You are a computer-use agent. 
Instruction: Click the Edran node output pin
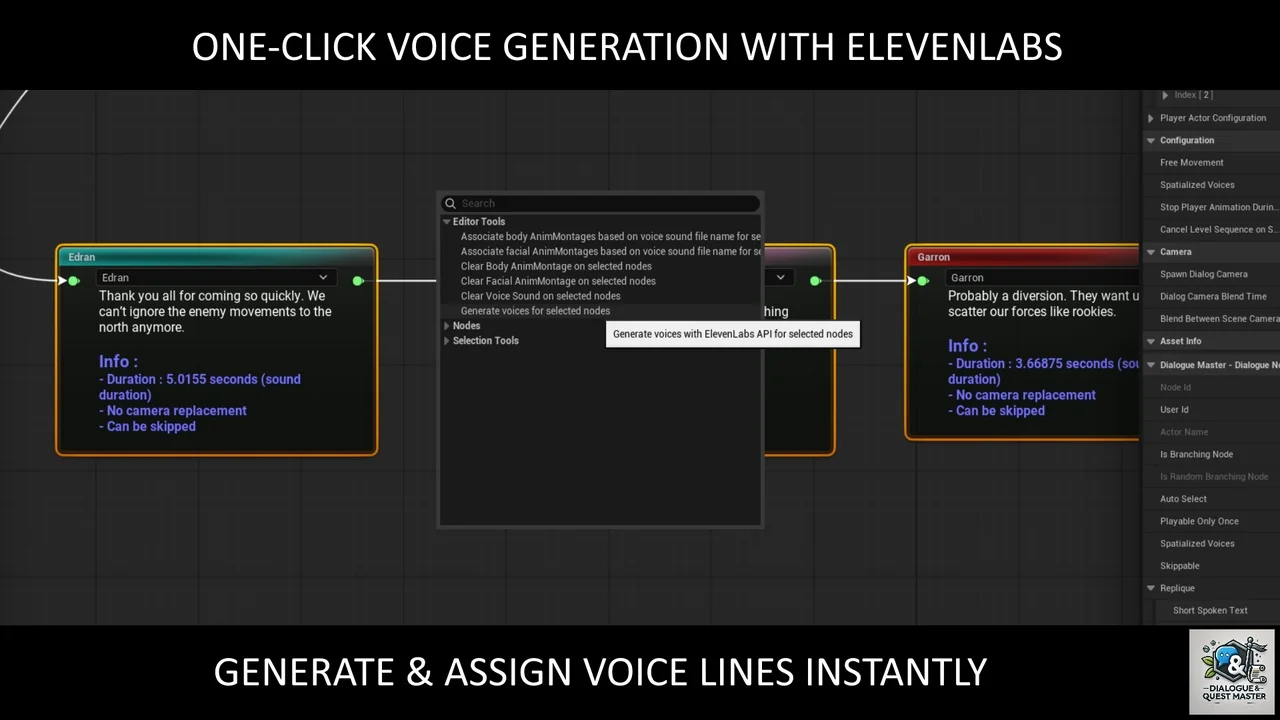[x=358, y=281]
